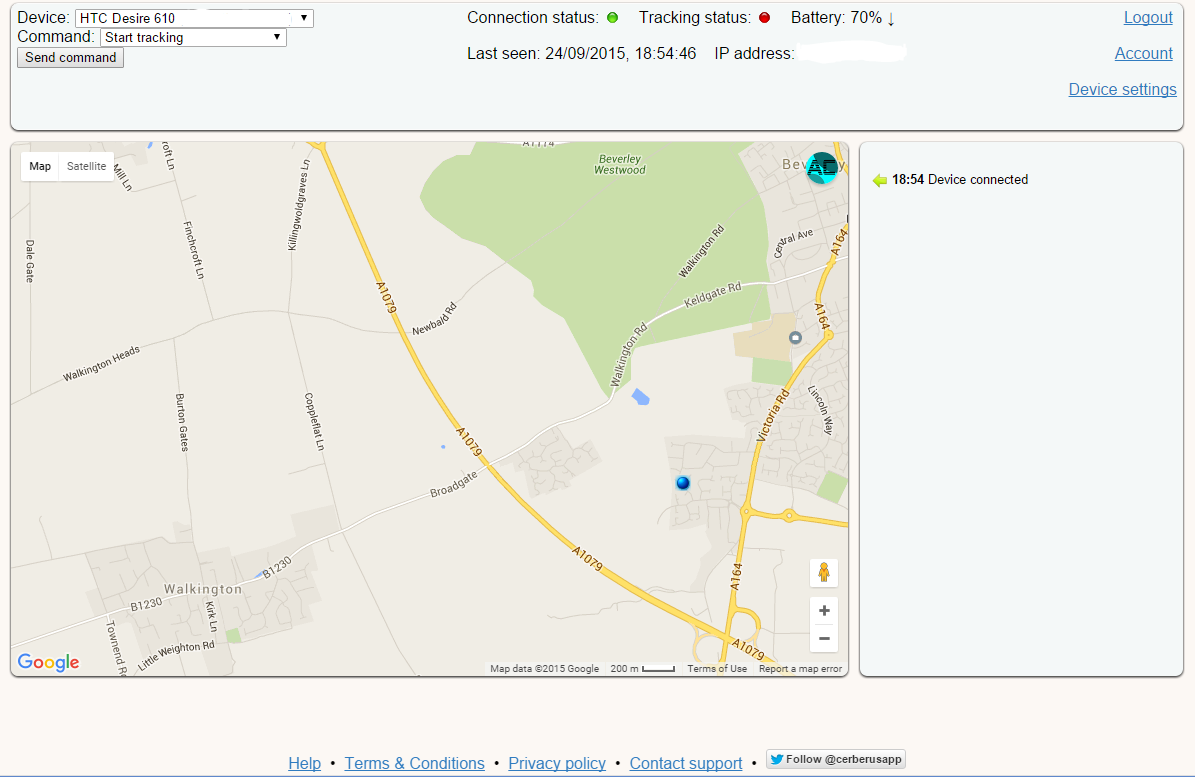Click the Keldgate Rd label on map

pos(713,295)
